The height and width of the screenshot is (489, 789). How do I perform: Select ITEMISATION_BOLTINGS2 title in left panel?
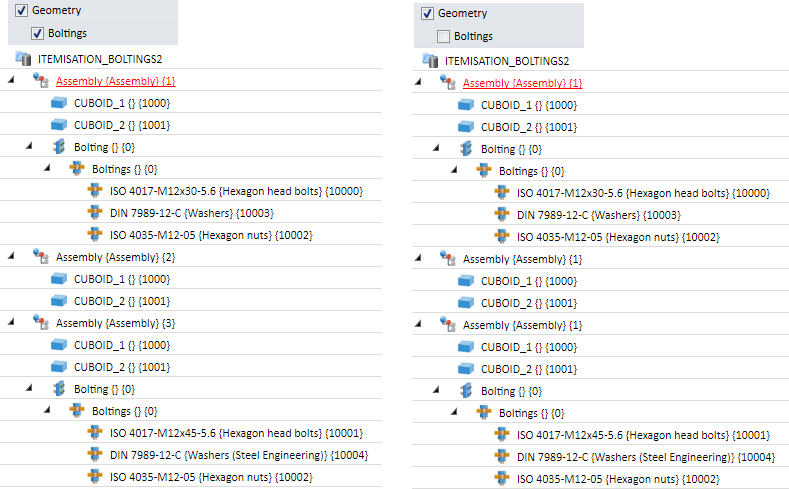100,59
